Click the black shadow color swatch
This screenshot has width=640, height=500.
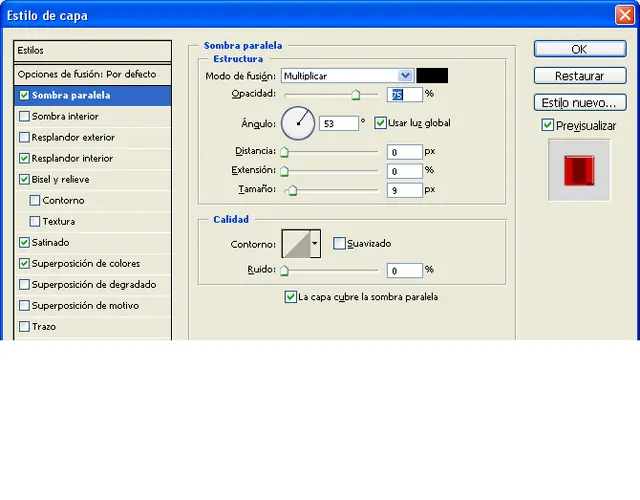[x=432, y=76]
